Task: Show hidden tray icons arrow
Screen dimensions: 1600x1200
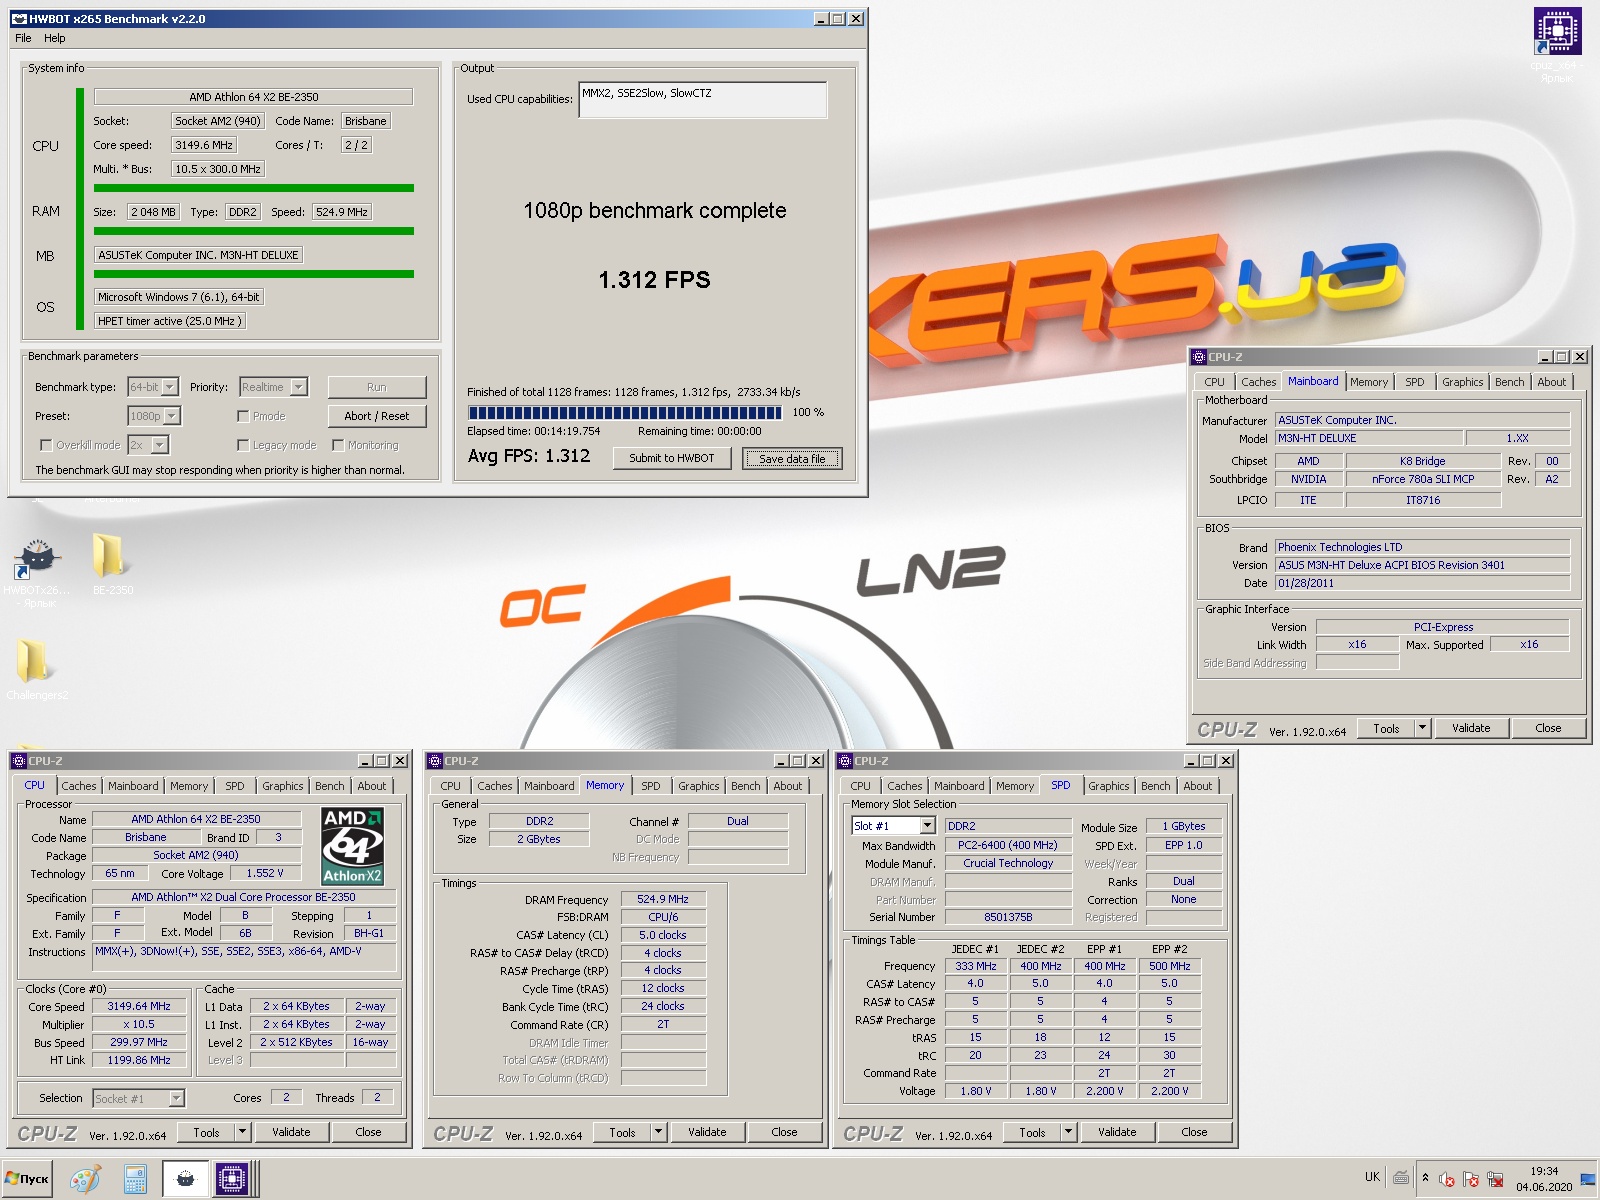Action: pos(1425,1178)
